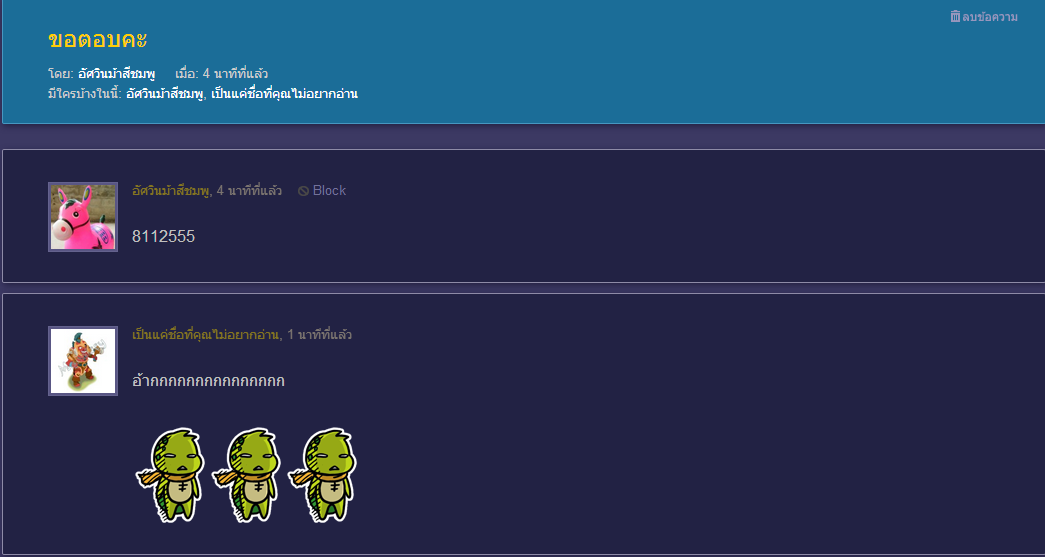
Task: Click the อ้ากกกกก message text
Action: tap(209, 380)
